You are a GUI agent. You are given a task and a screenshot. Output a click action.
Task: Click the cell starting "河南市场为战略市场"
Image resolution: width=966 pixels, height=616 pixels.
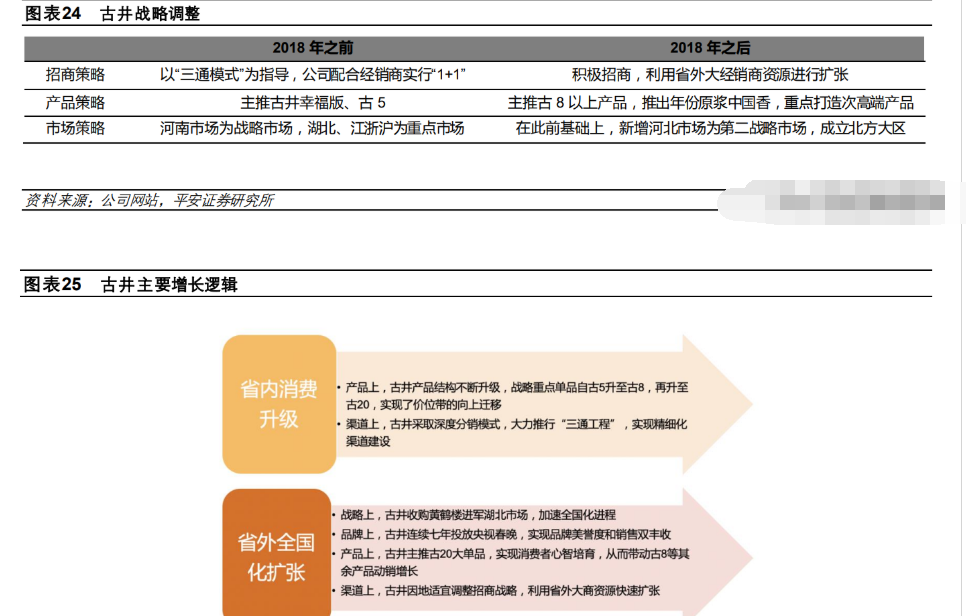click(x=312, y=129)
